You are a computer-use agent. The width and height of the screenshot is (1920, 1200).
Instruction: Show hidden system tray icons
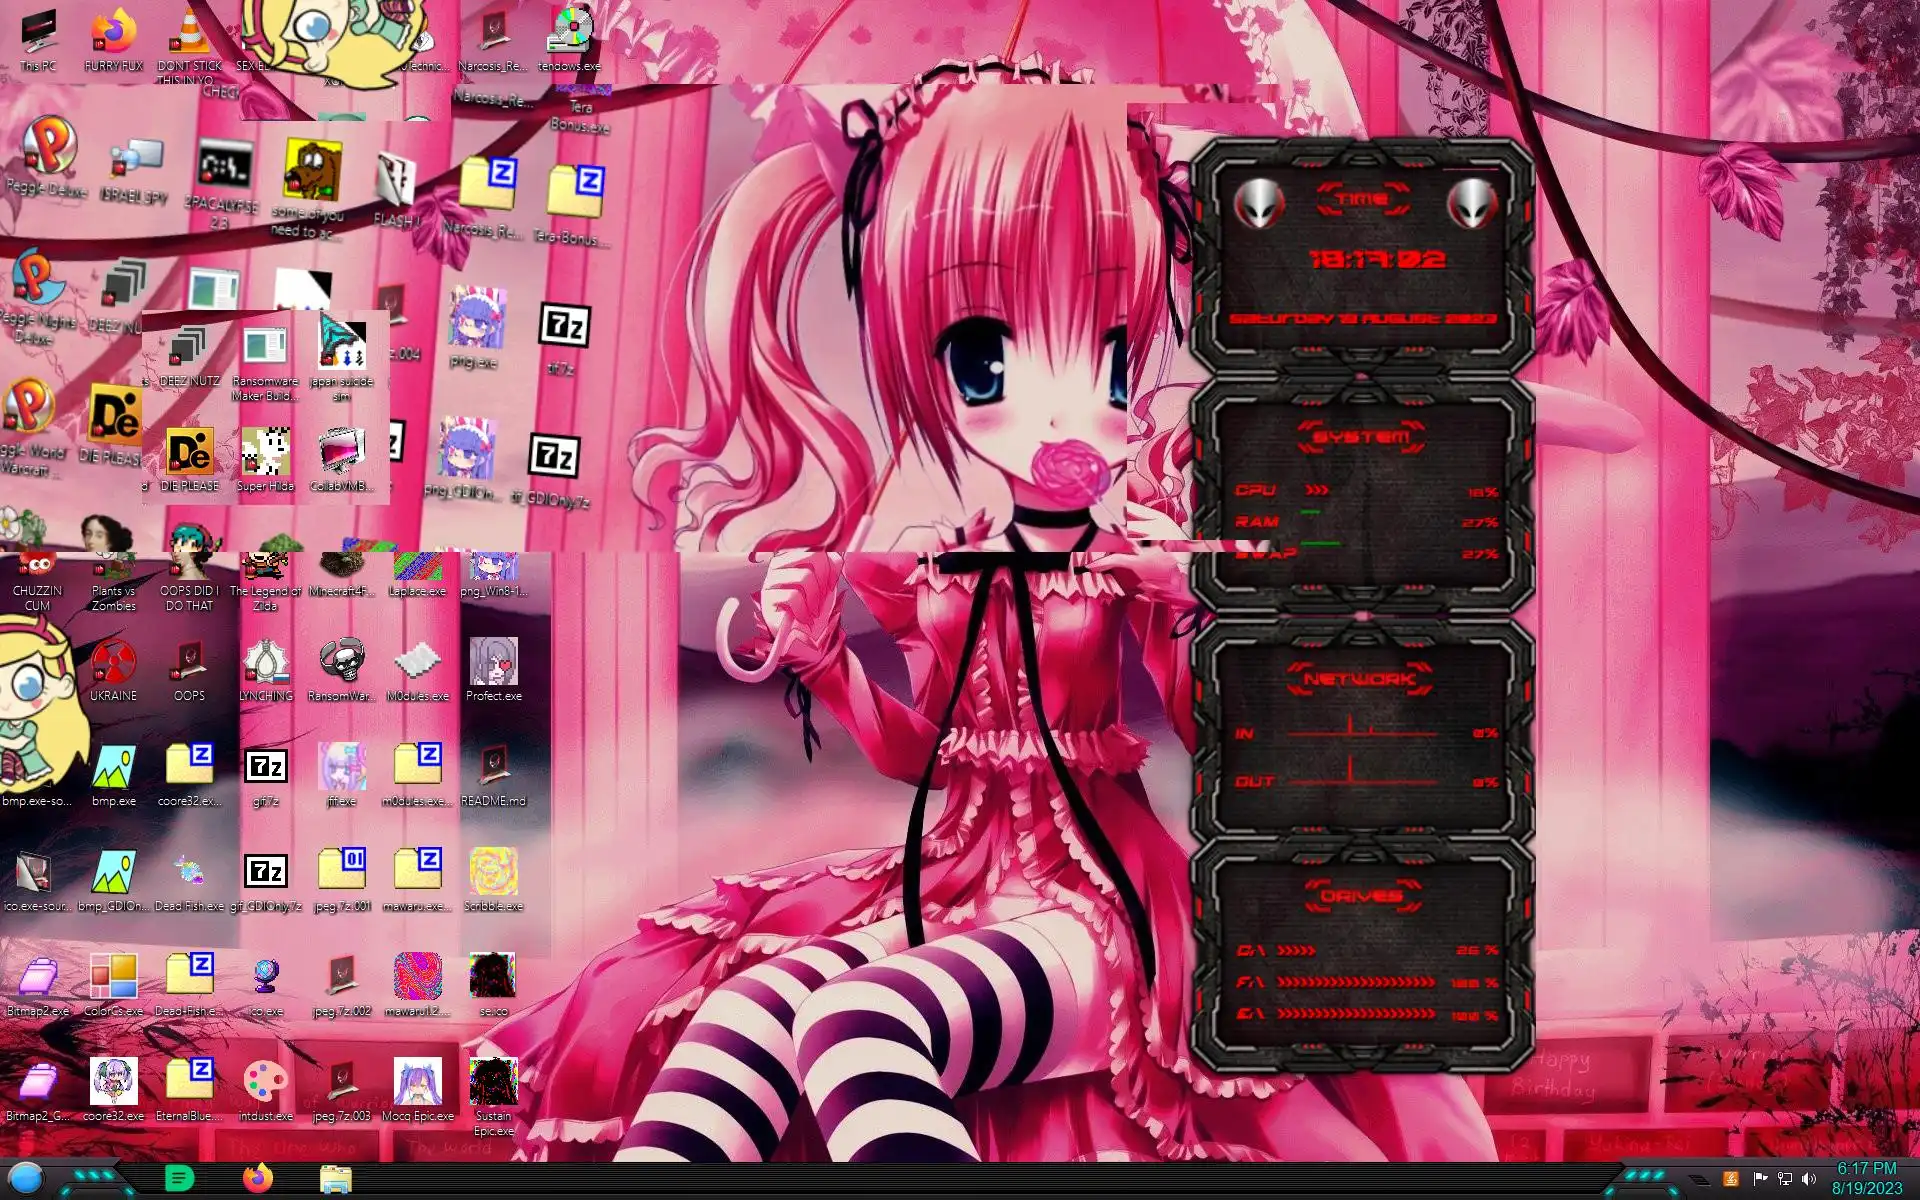click(1700, 1180)
